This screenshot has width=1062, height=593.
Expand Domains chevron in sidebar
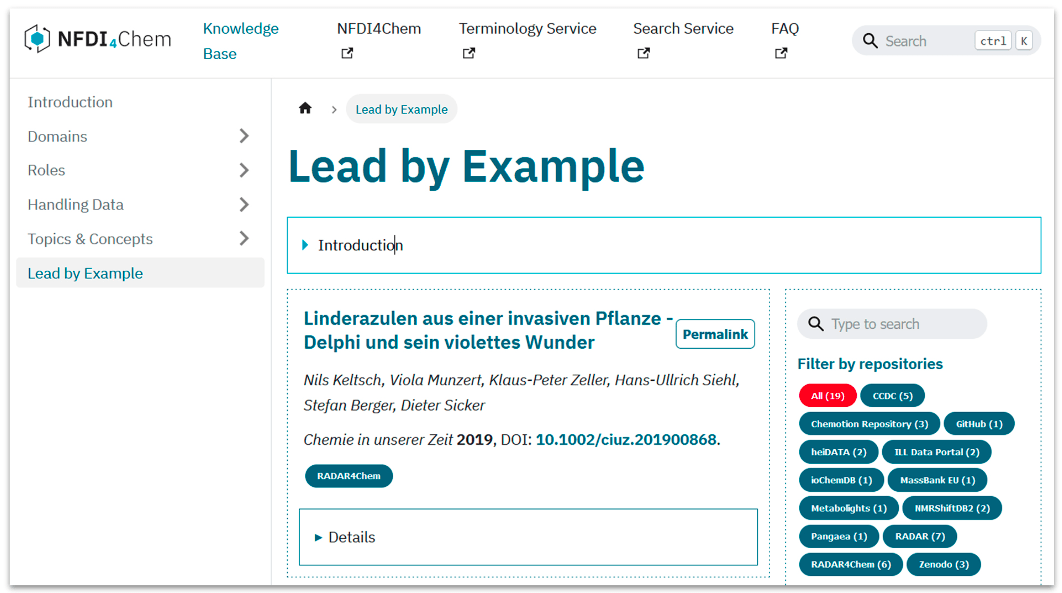[245, 136]
